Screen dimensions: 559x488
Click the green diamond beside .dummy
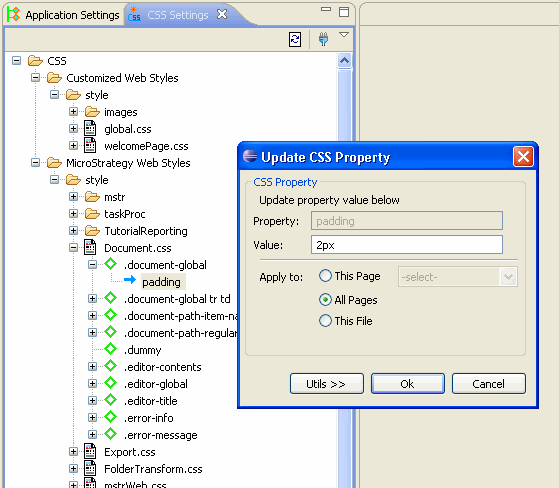tap(111, 349)
